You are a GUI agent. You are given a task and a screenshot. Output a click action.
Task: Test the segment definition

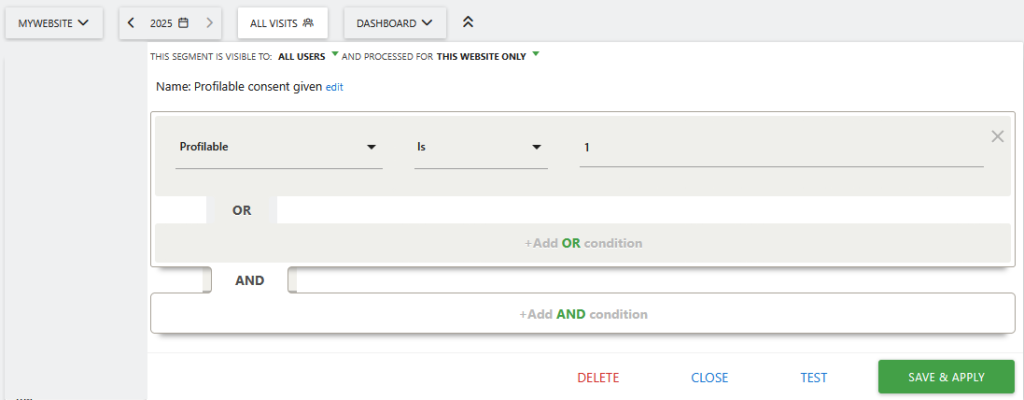813,378
